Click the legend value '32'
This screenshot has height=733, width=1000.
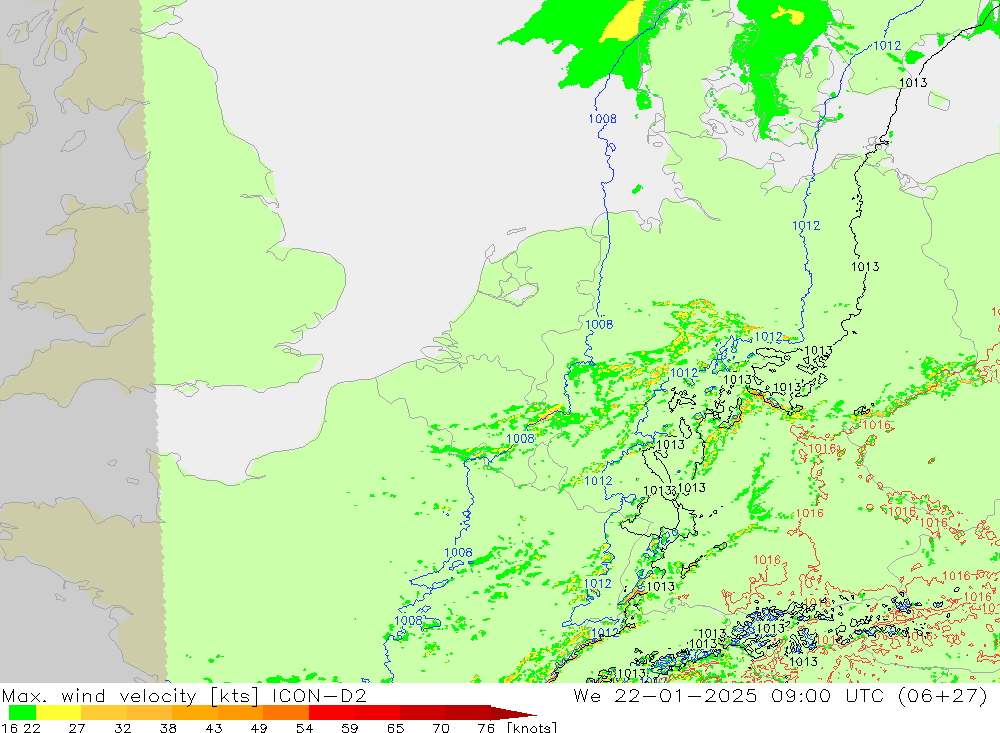point(122,728)
